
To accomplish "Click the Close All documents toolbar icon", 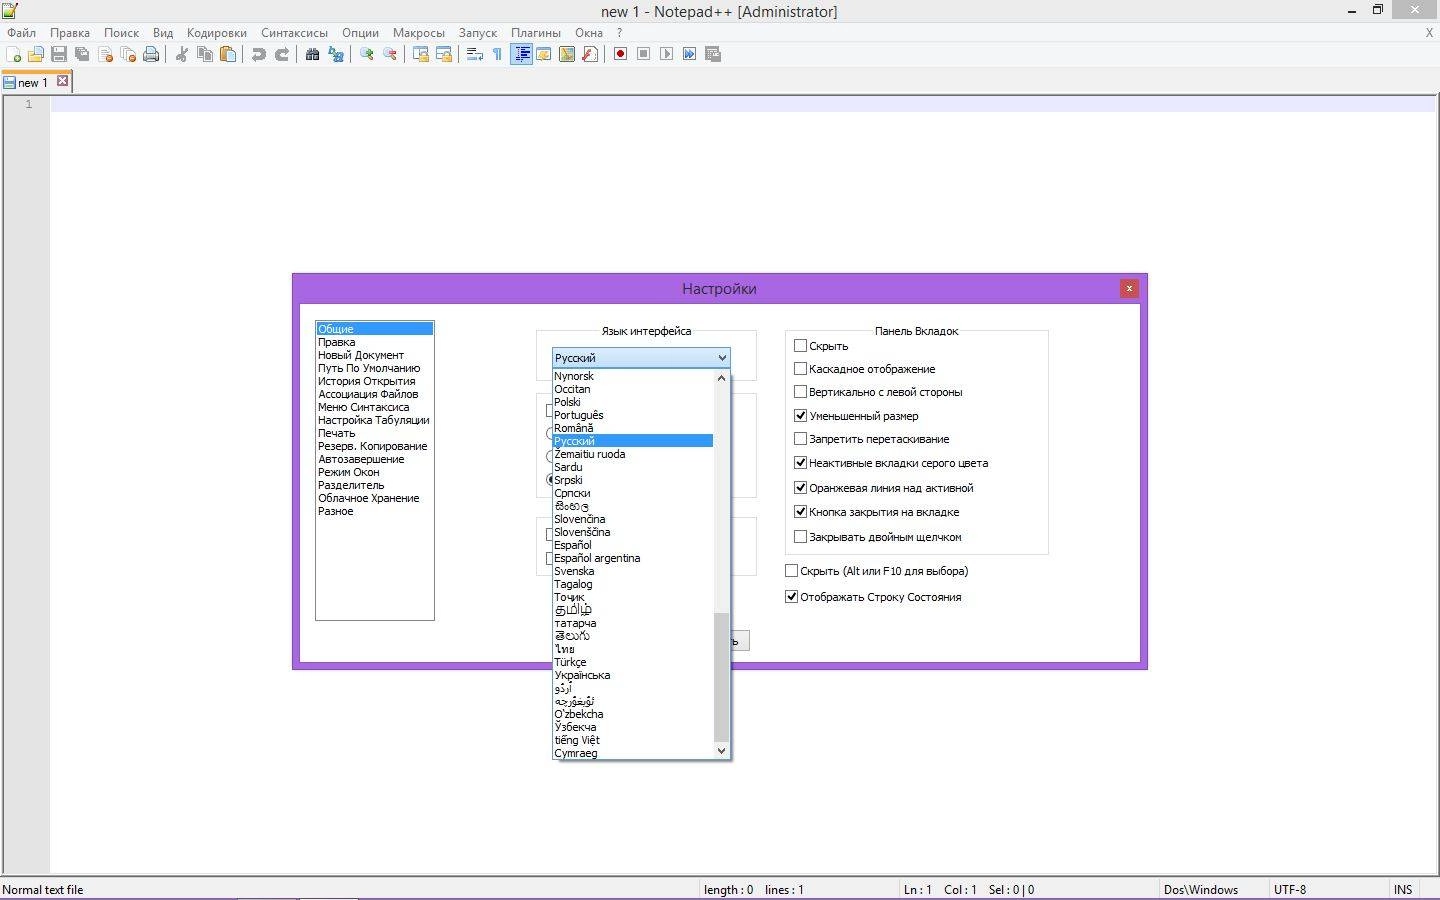I will tap(128, 54).
